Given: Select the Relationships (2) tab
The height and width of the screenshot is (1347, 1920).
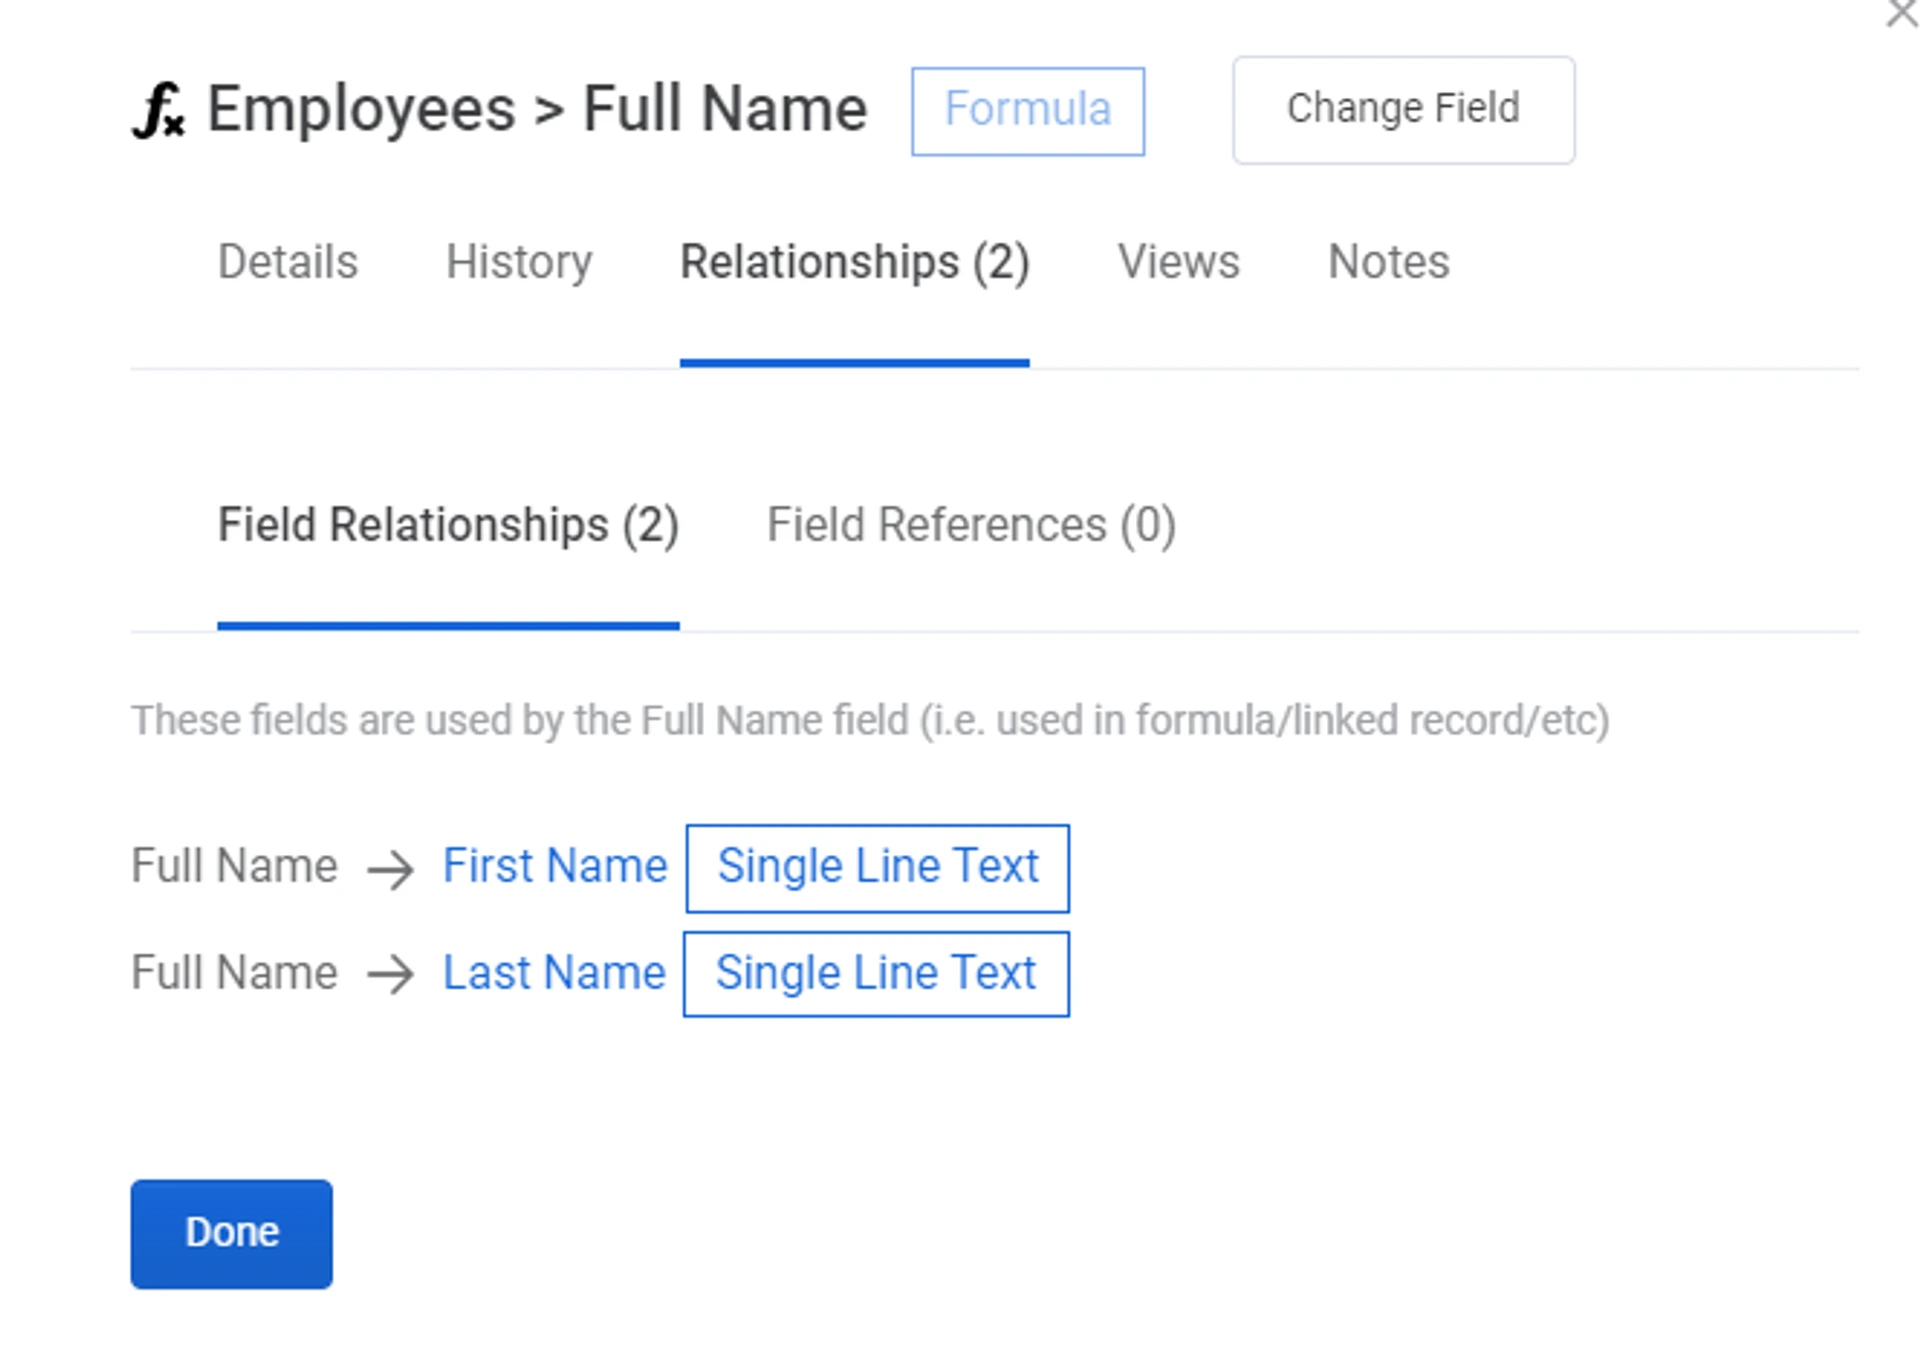Looking at the screenshot, I should click(x=854, y=262).
